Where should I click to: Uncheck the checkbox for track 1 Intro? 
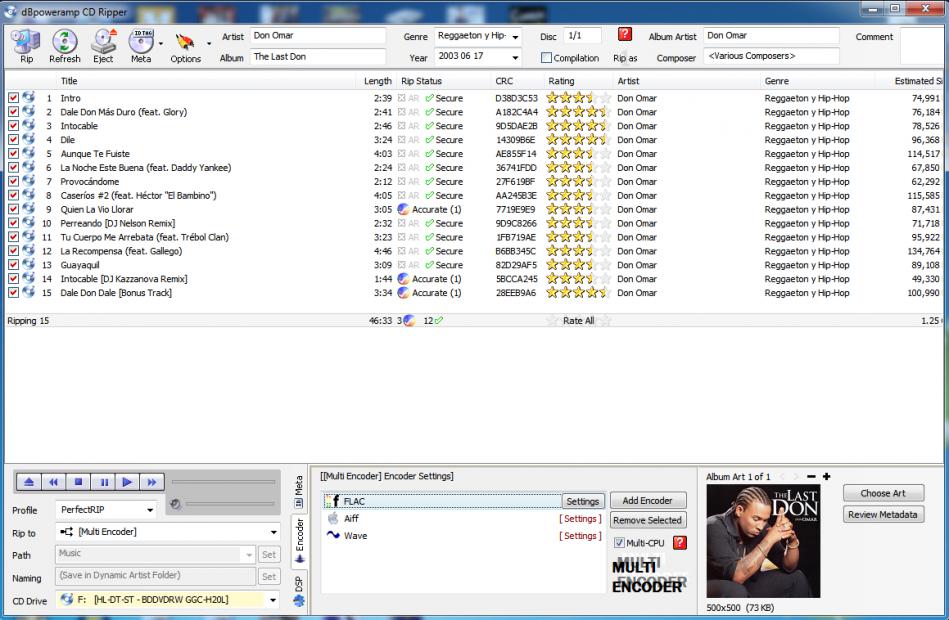(x=13, y=98)
